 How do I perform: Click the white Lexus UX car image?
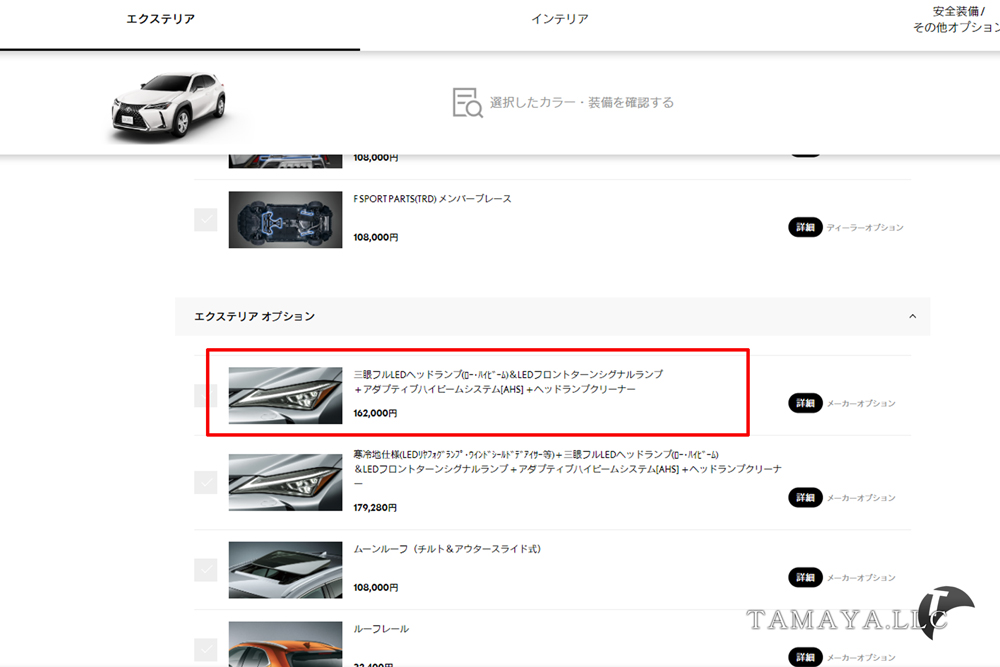pos(169,106)
